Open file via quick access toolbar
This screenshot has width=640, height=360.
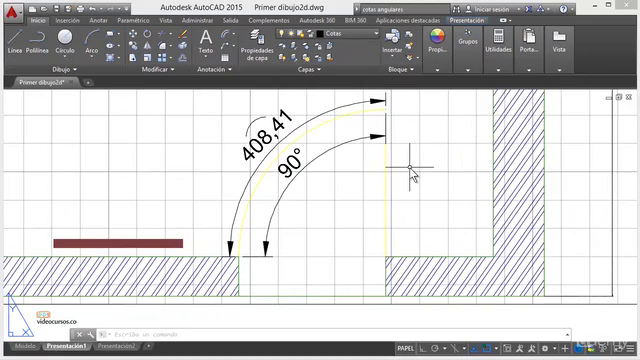44,9
